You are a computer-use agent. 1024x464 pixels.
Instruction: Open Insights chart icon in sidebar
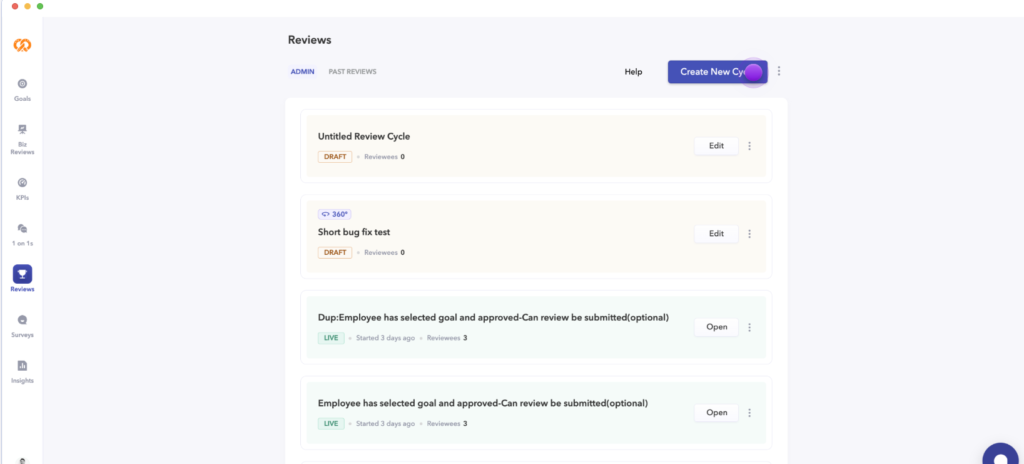pos(22,366)
